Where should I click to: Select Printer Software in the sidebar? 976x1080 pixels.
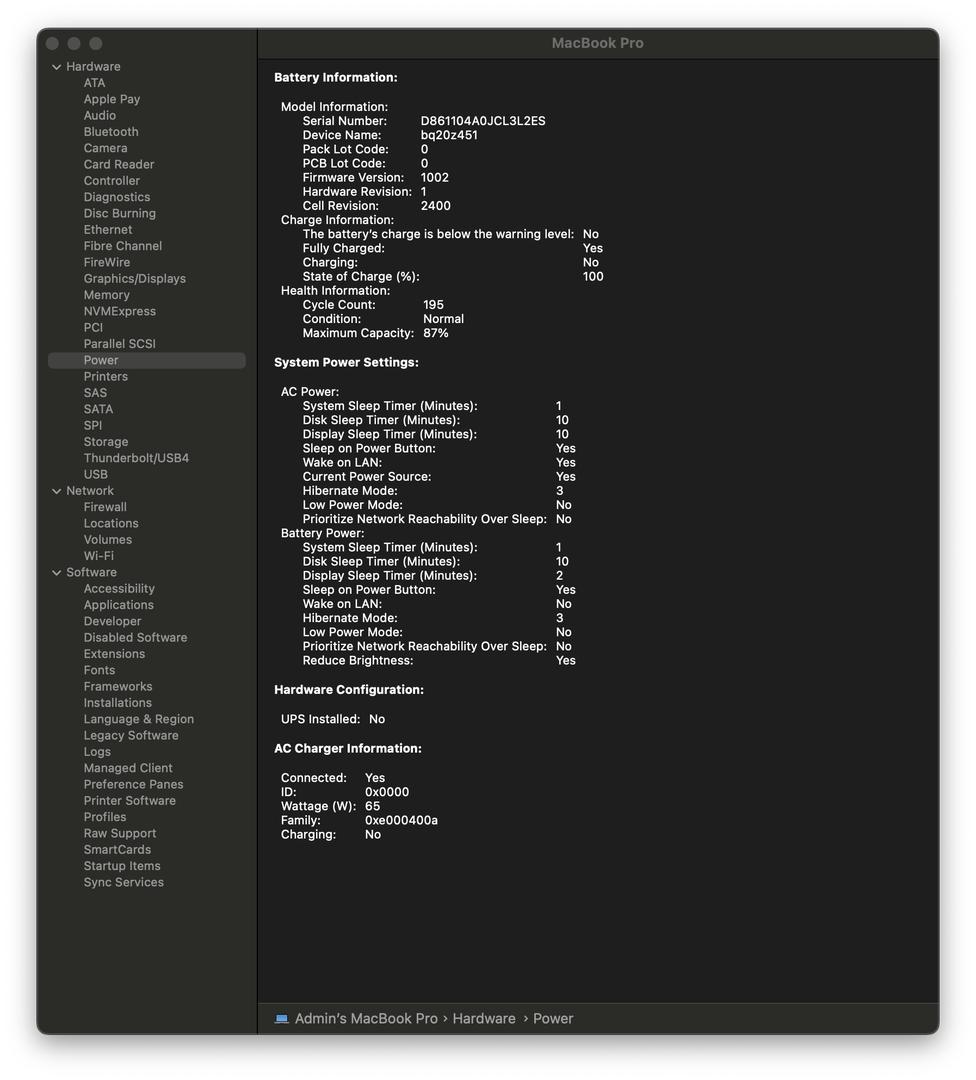point(129,801)
